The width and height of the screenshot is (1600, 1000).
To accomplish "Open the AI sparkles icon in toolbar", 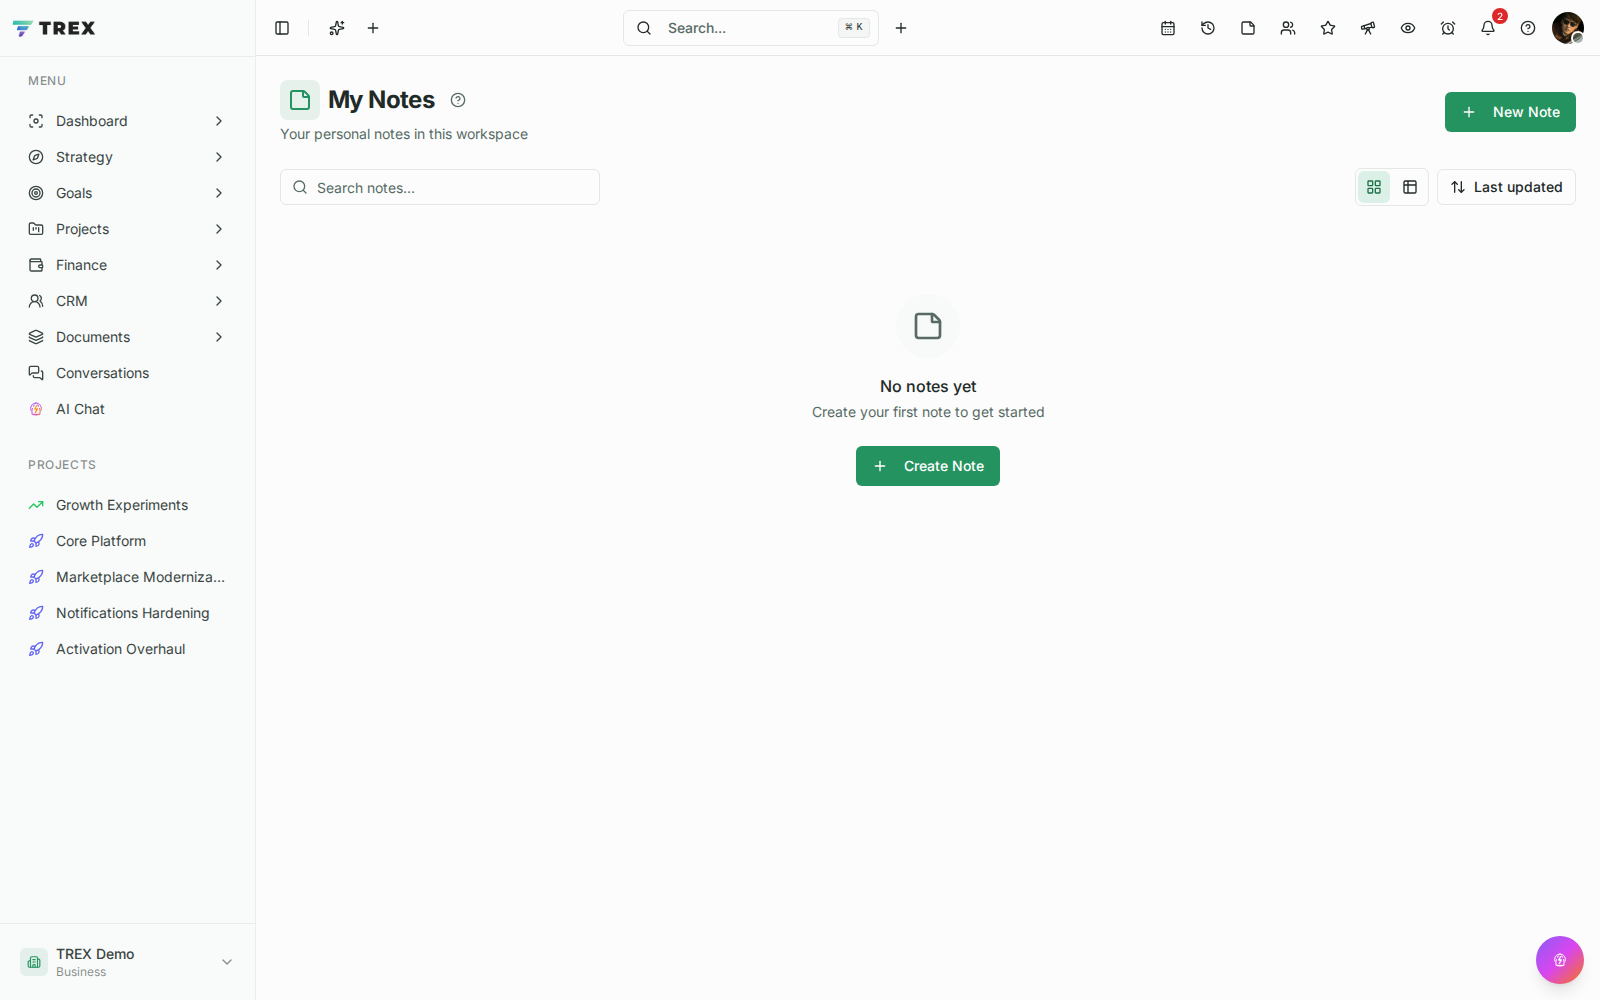I will pos(337,28).
